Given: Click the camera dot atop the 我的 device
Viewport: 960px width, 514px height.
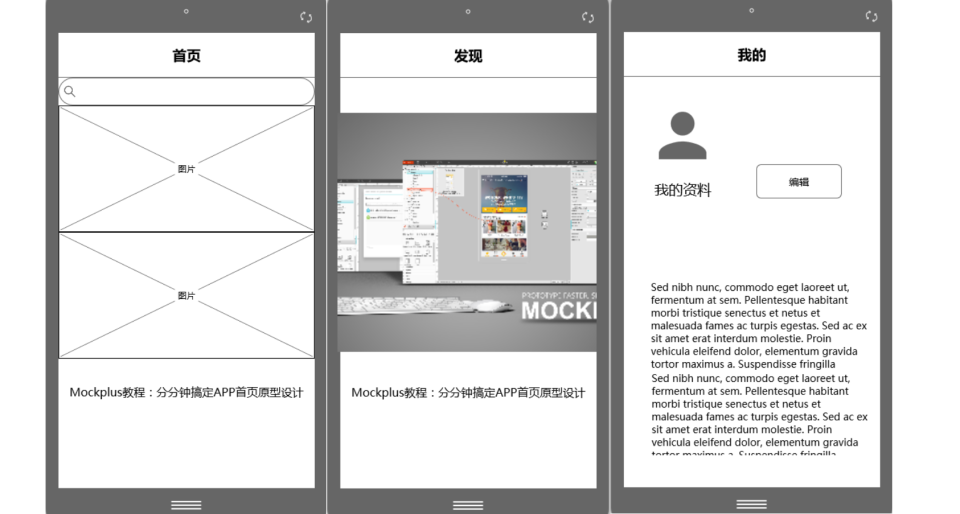Looking at the screenshot, I should 751,10.
